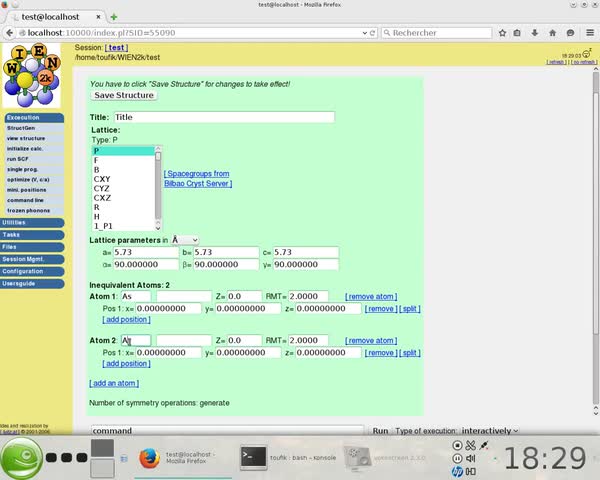Click the lattice list scrollbar

coord(158,188)
